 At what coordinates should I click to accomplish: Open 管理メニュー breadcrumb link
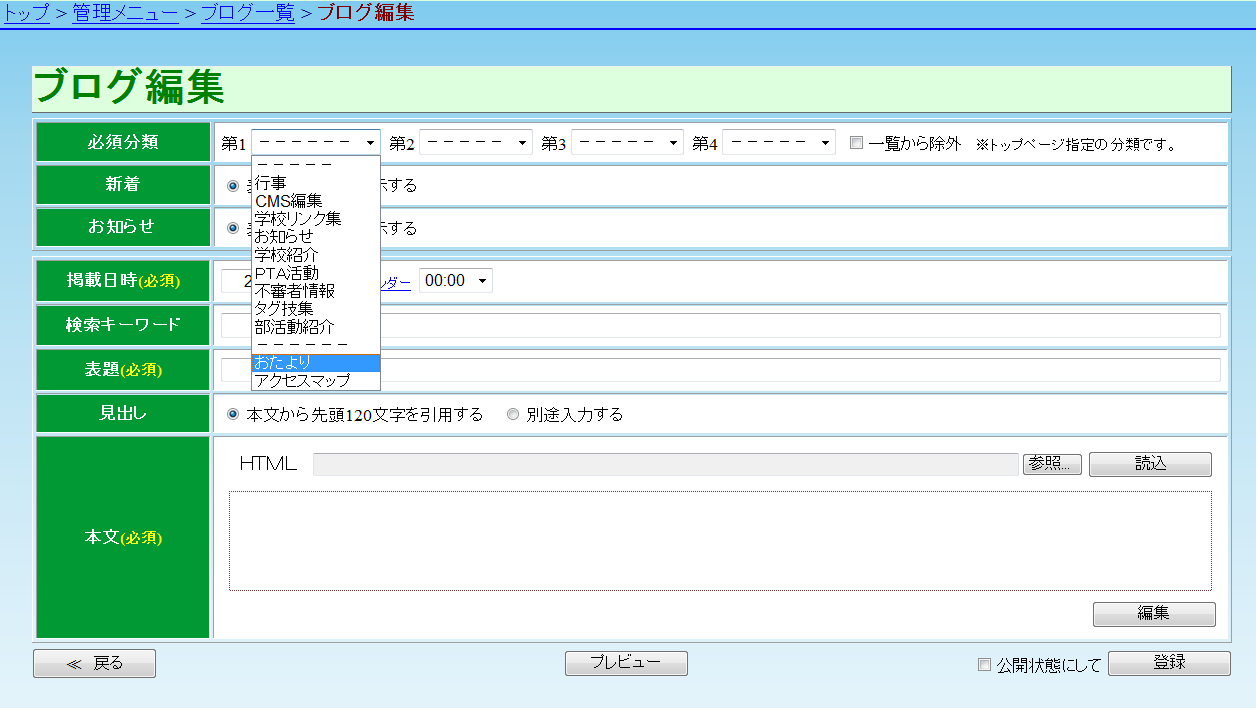click(x=125, y=13)
